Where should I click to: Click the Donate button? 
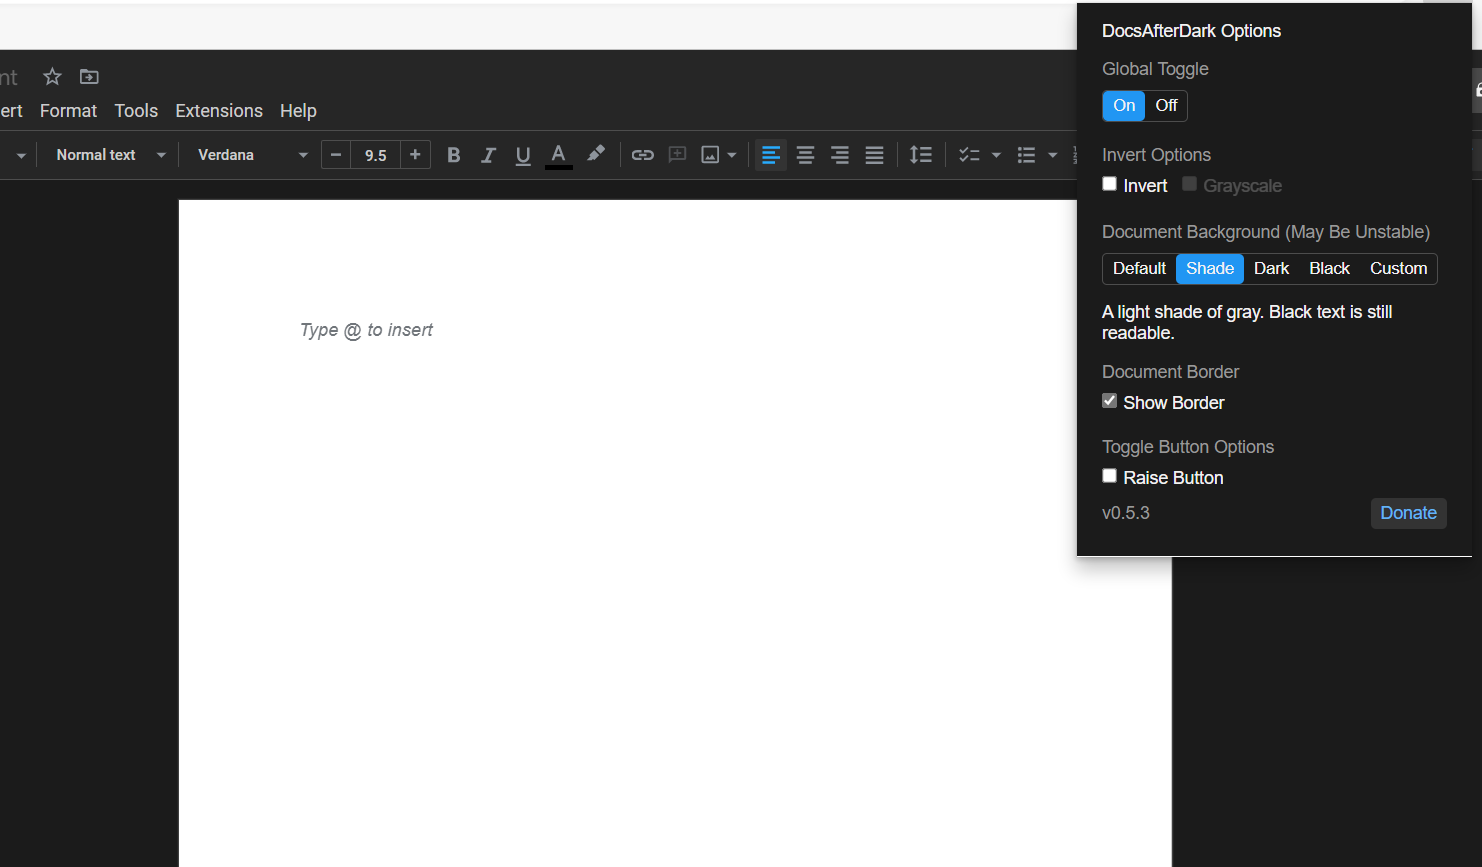click(x=1408, y=513)
